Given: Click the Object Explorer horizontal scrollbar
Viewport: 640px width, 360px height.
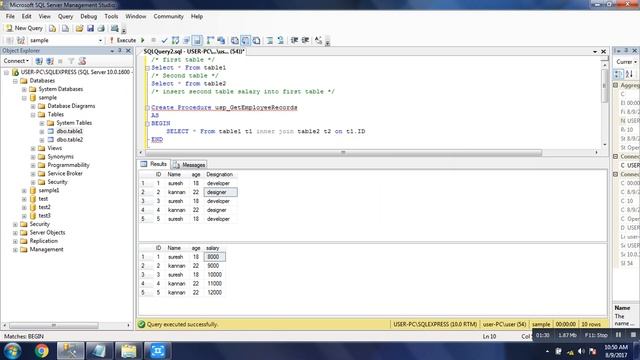Looking at the screenshot, I should (x=53, y=325).
